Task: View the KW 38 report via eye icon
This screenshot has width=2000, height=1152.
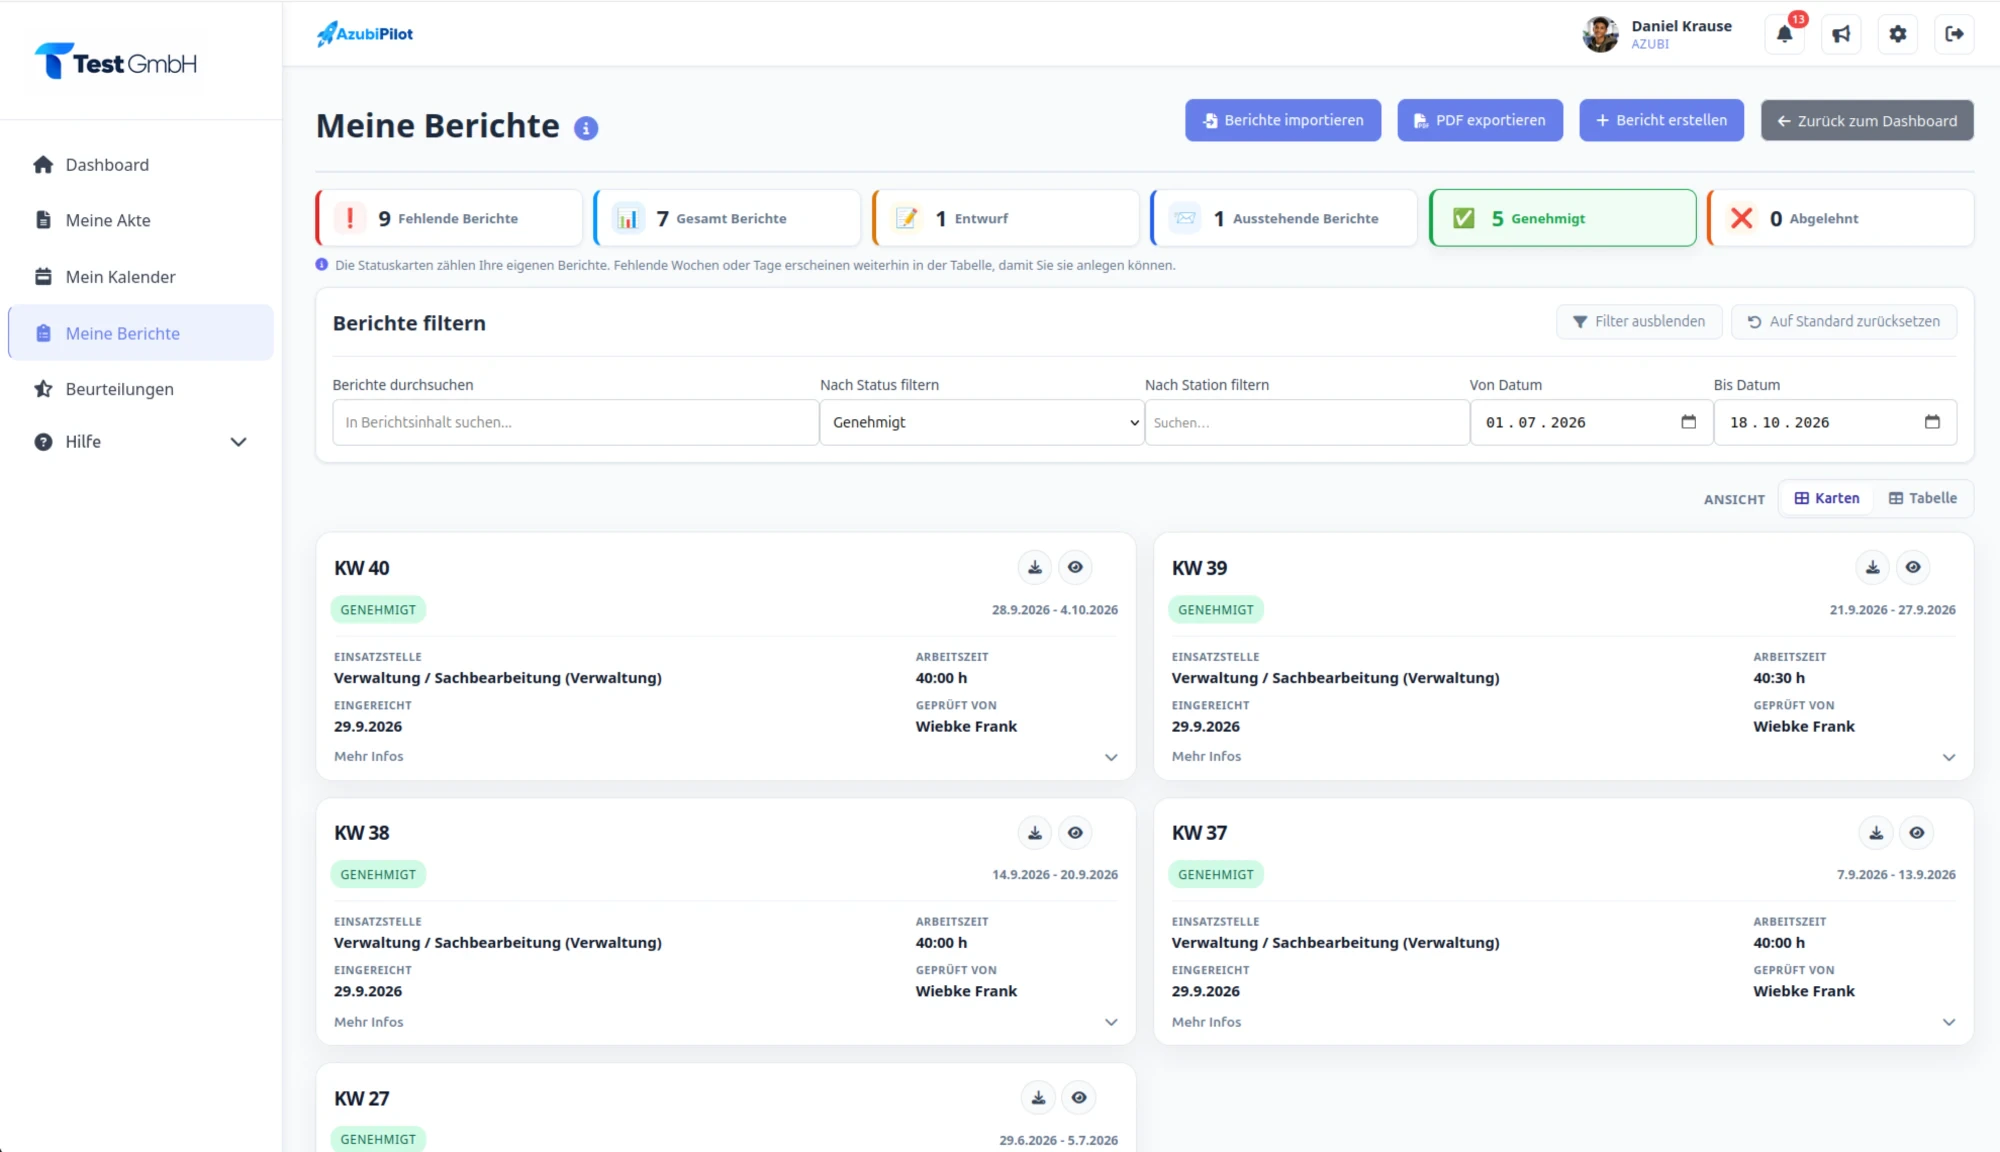Action: (x=1075, y=832)
